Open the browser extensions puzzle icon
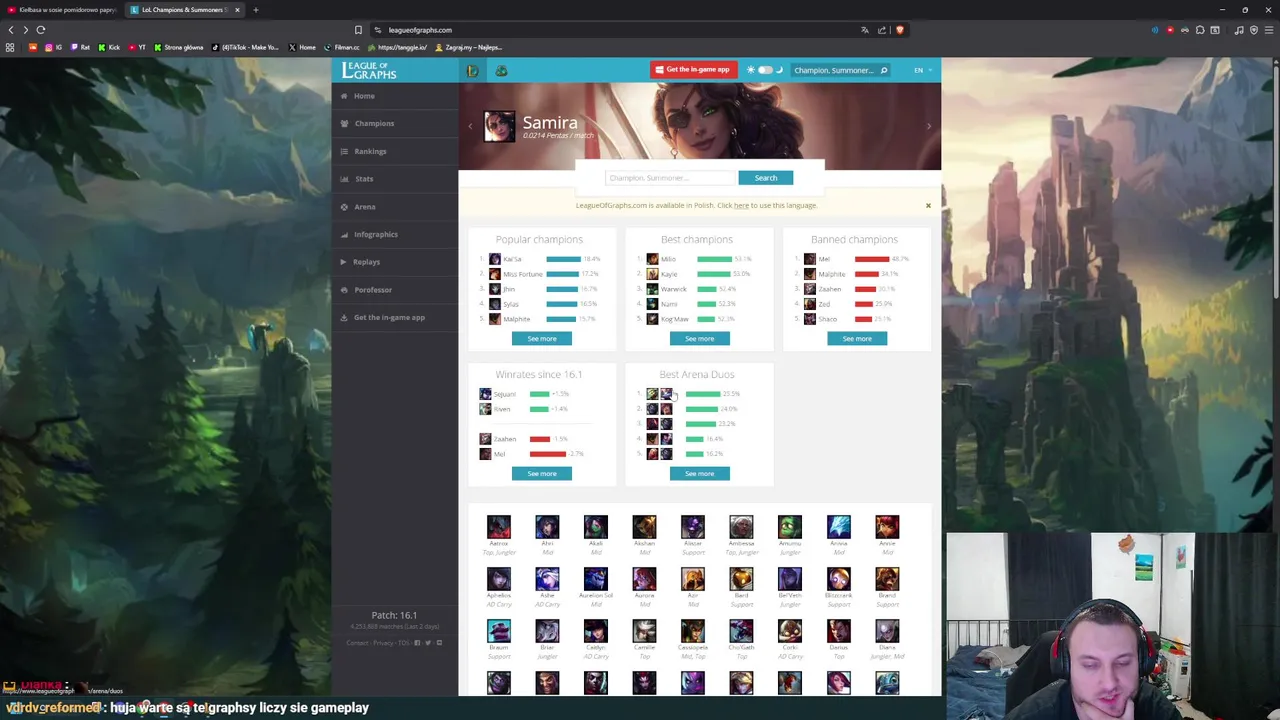Screen dimensions: 1280x720 click(x=1200, y=30)
